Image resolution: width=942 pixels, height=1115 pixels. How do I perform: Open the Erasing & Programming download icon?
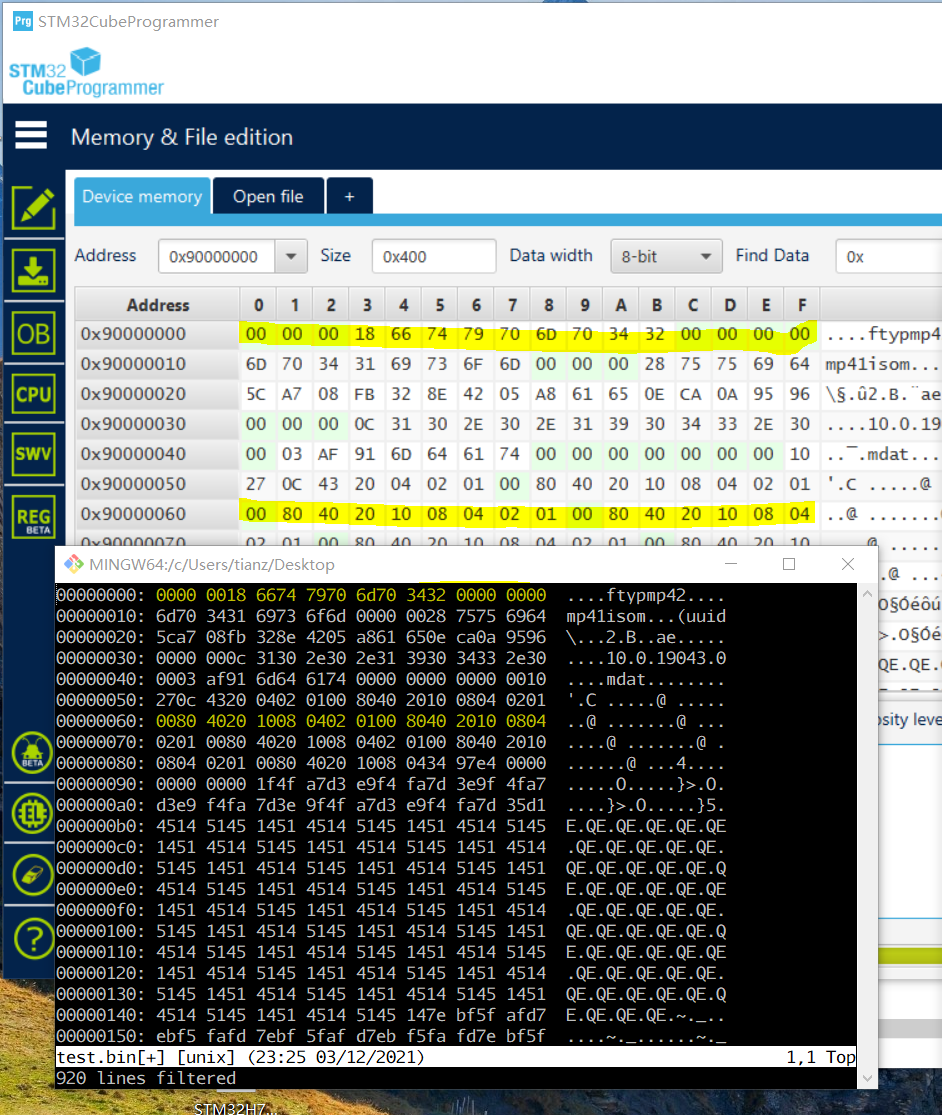point(33,269)
